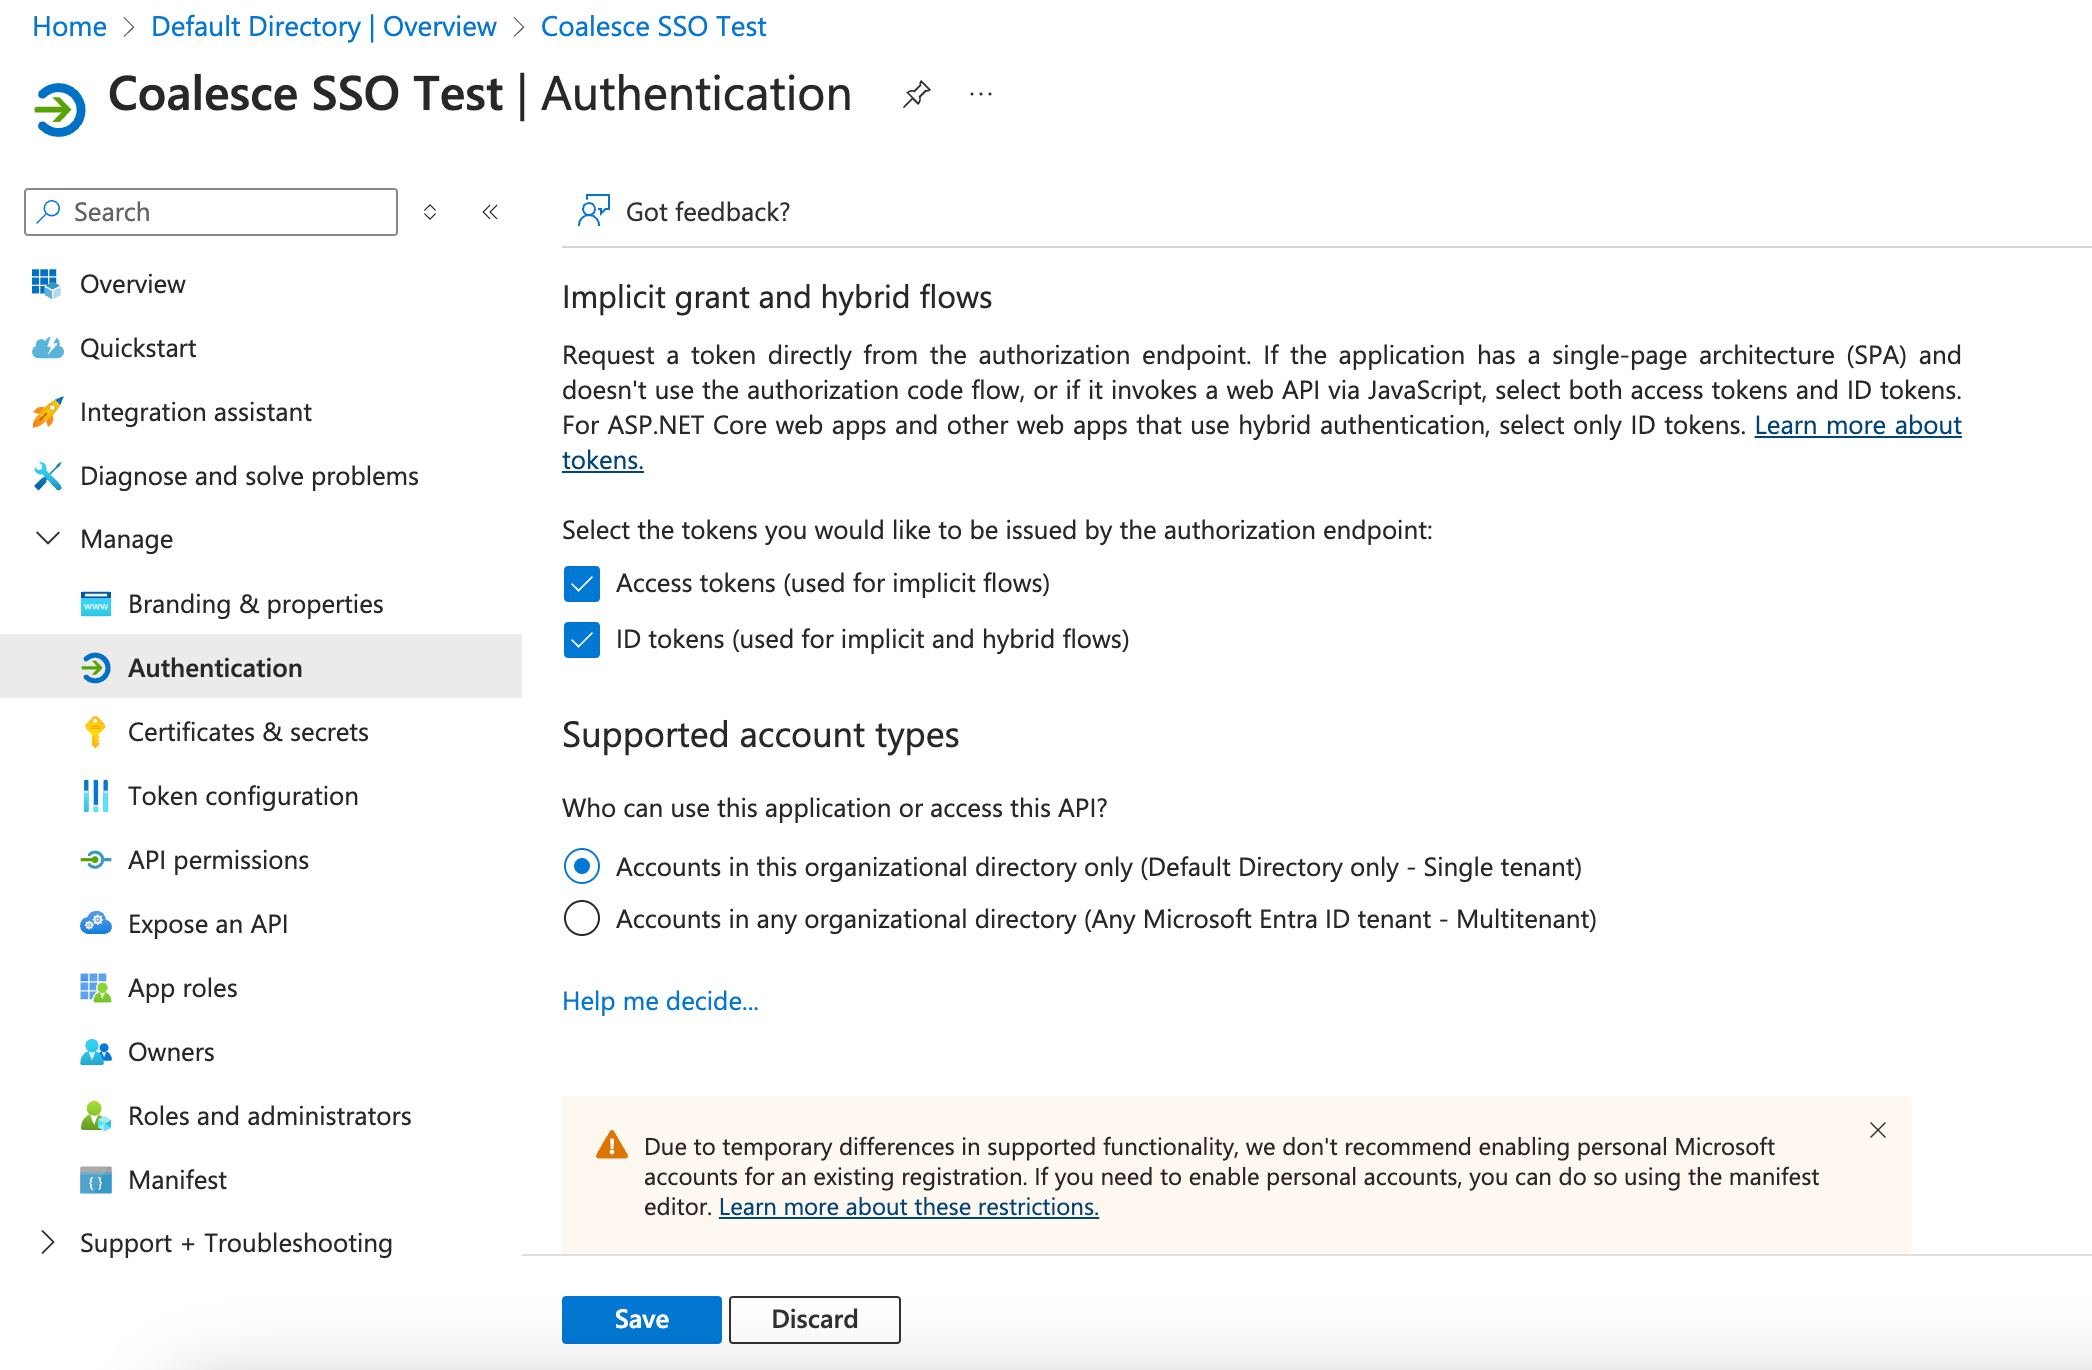Click the Supported account types heading
This screenshot has width=2092, height=1370.
(760, 735)
